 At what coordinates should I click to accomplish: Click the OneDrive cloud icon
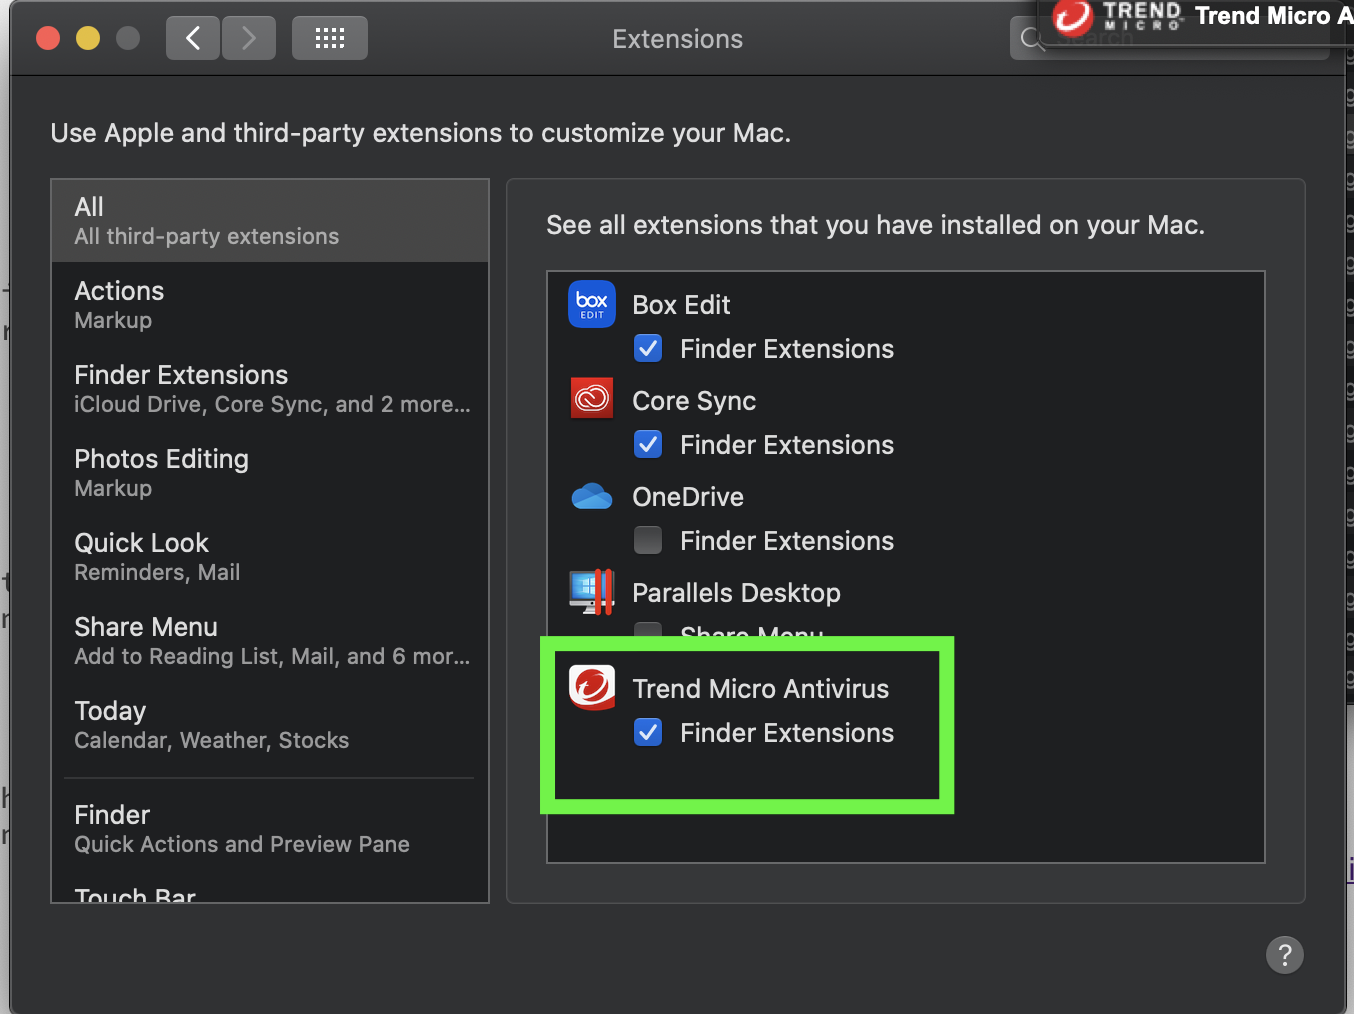[x=592, y=496]
